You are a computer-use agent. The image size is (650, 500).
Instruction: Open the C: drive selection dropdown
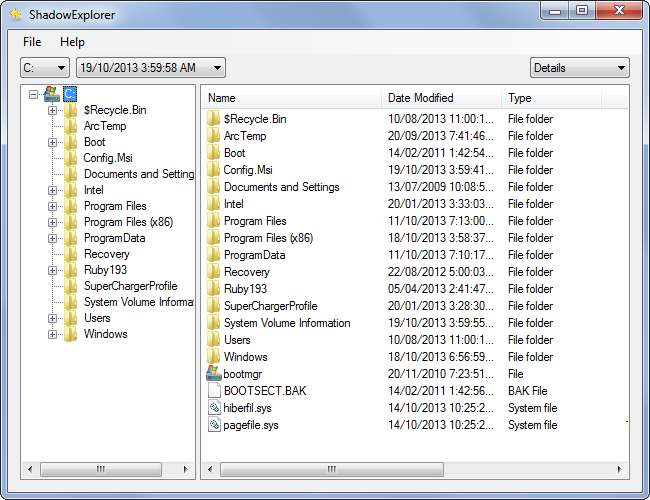coord(45,68)
